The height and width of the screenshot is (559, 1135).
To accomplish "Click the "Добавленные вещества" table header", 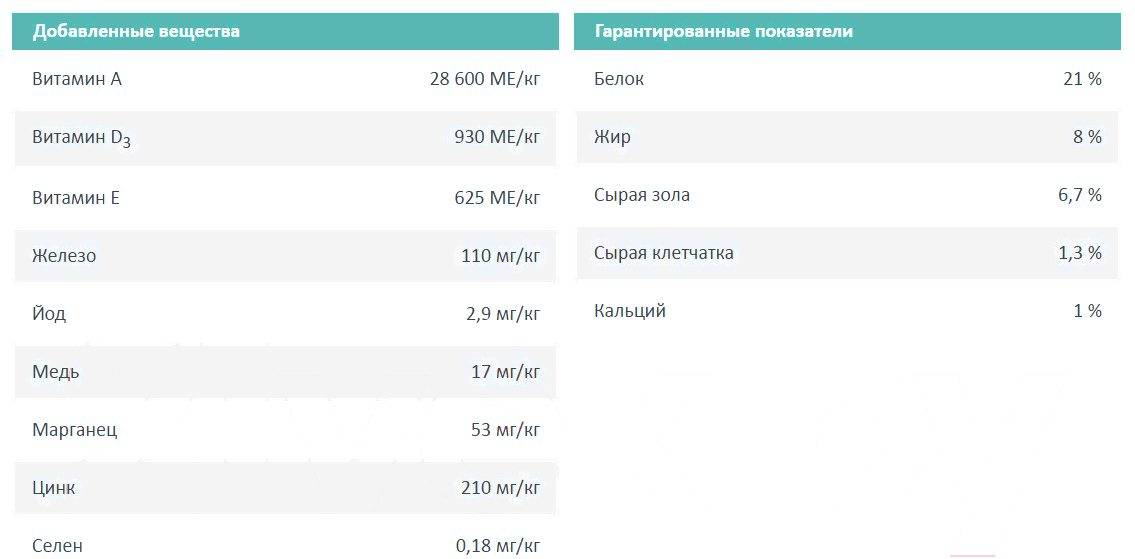I will tap(136, 31).
